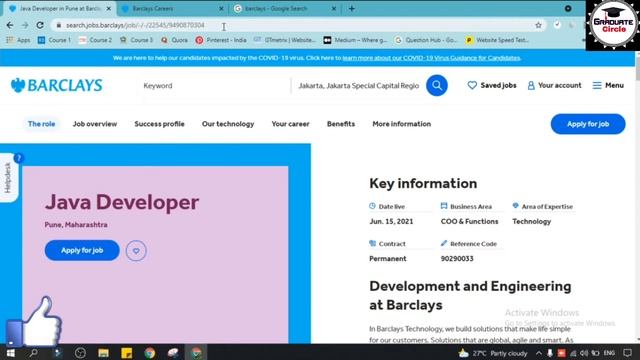Screen dimensions: 640x360
Task: Click ENG language indicator
Action: [x=609, y=353]
